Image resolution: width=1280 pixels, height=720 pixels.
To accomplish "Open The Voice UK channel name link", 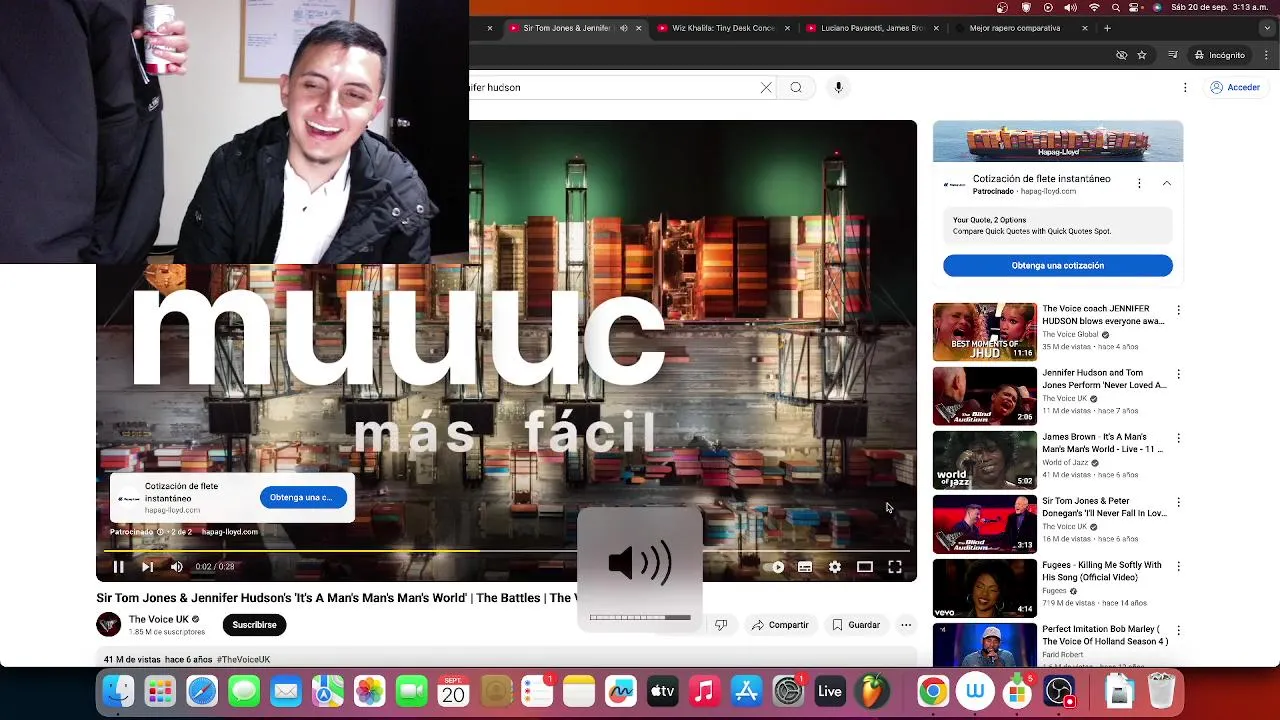I will point(158,619).
